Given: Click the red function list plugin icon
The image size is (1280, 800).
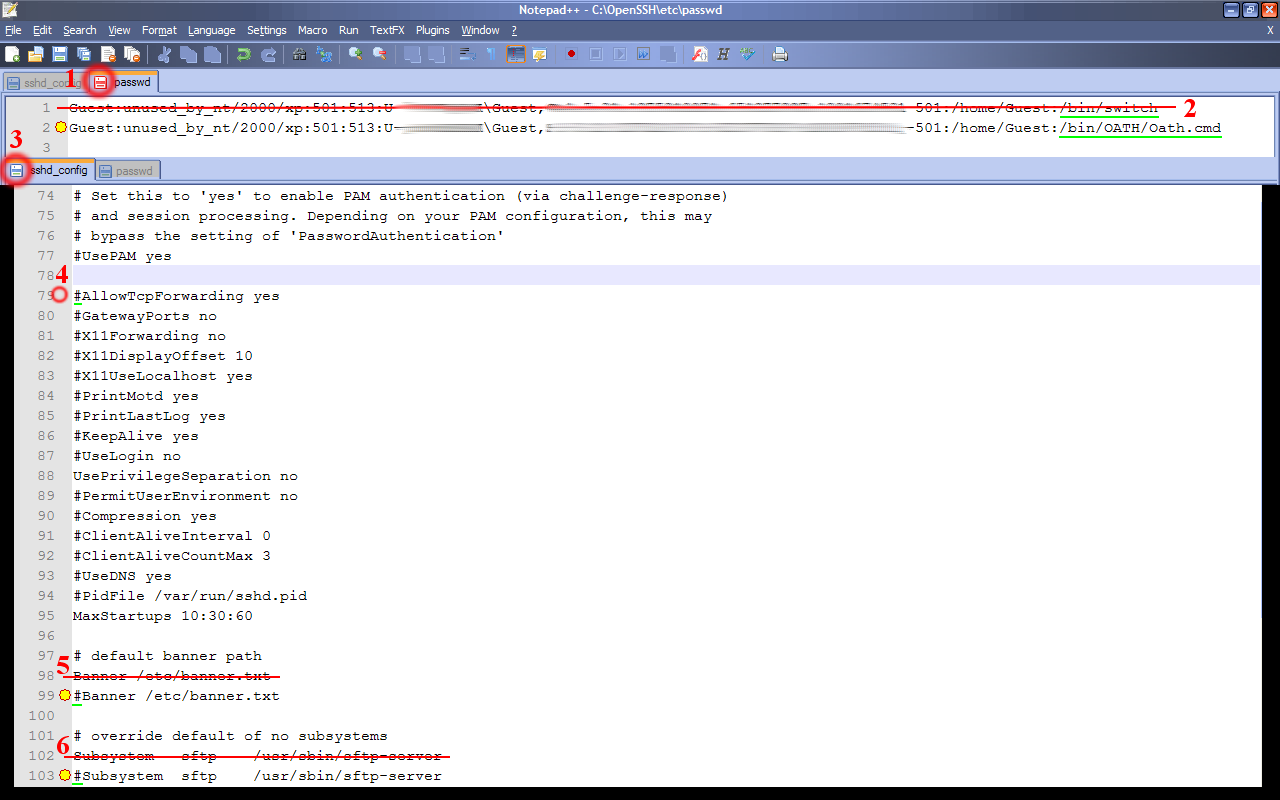Looking at the screenshot, I should [700, 54].
